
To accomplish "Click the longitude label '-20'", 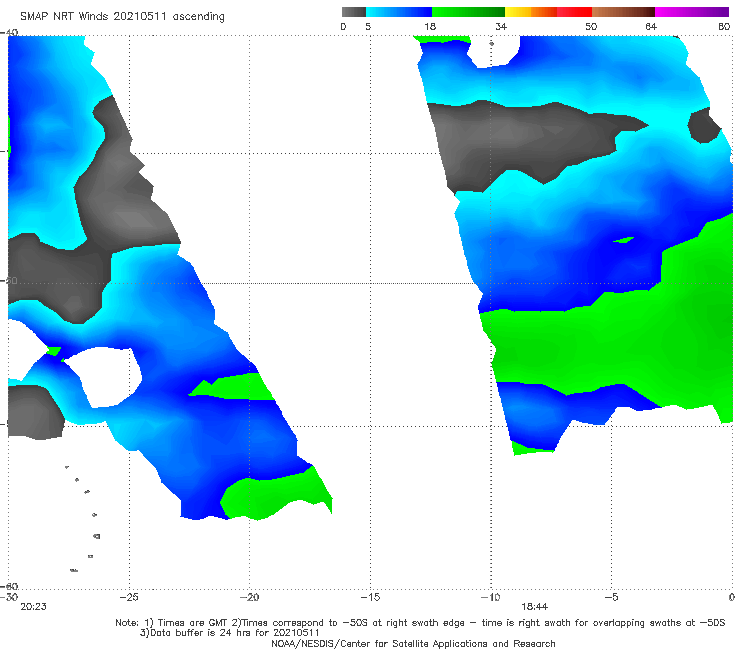I will (x=250, y=597).
